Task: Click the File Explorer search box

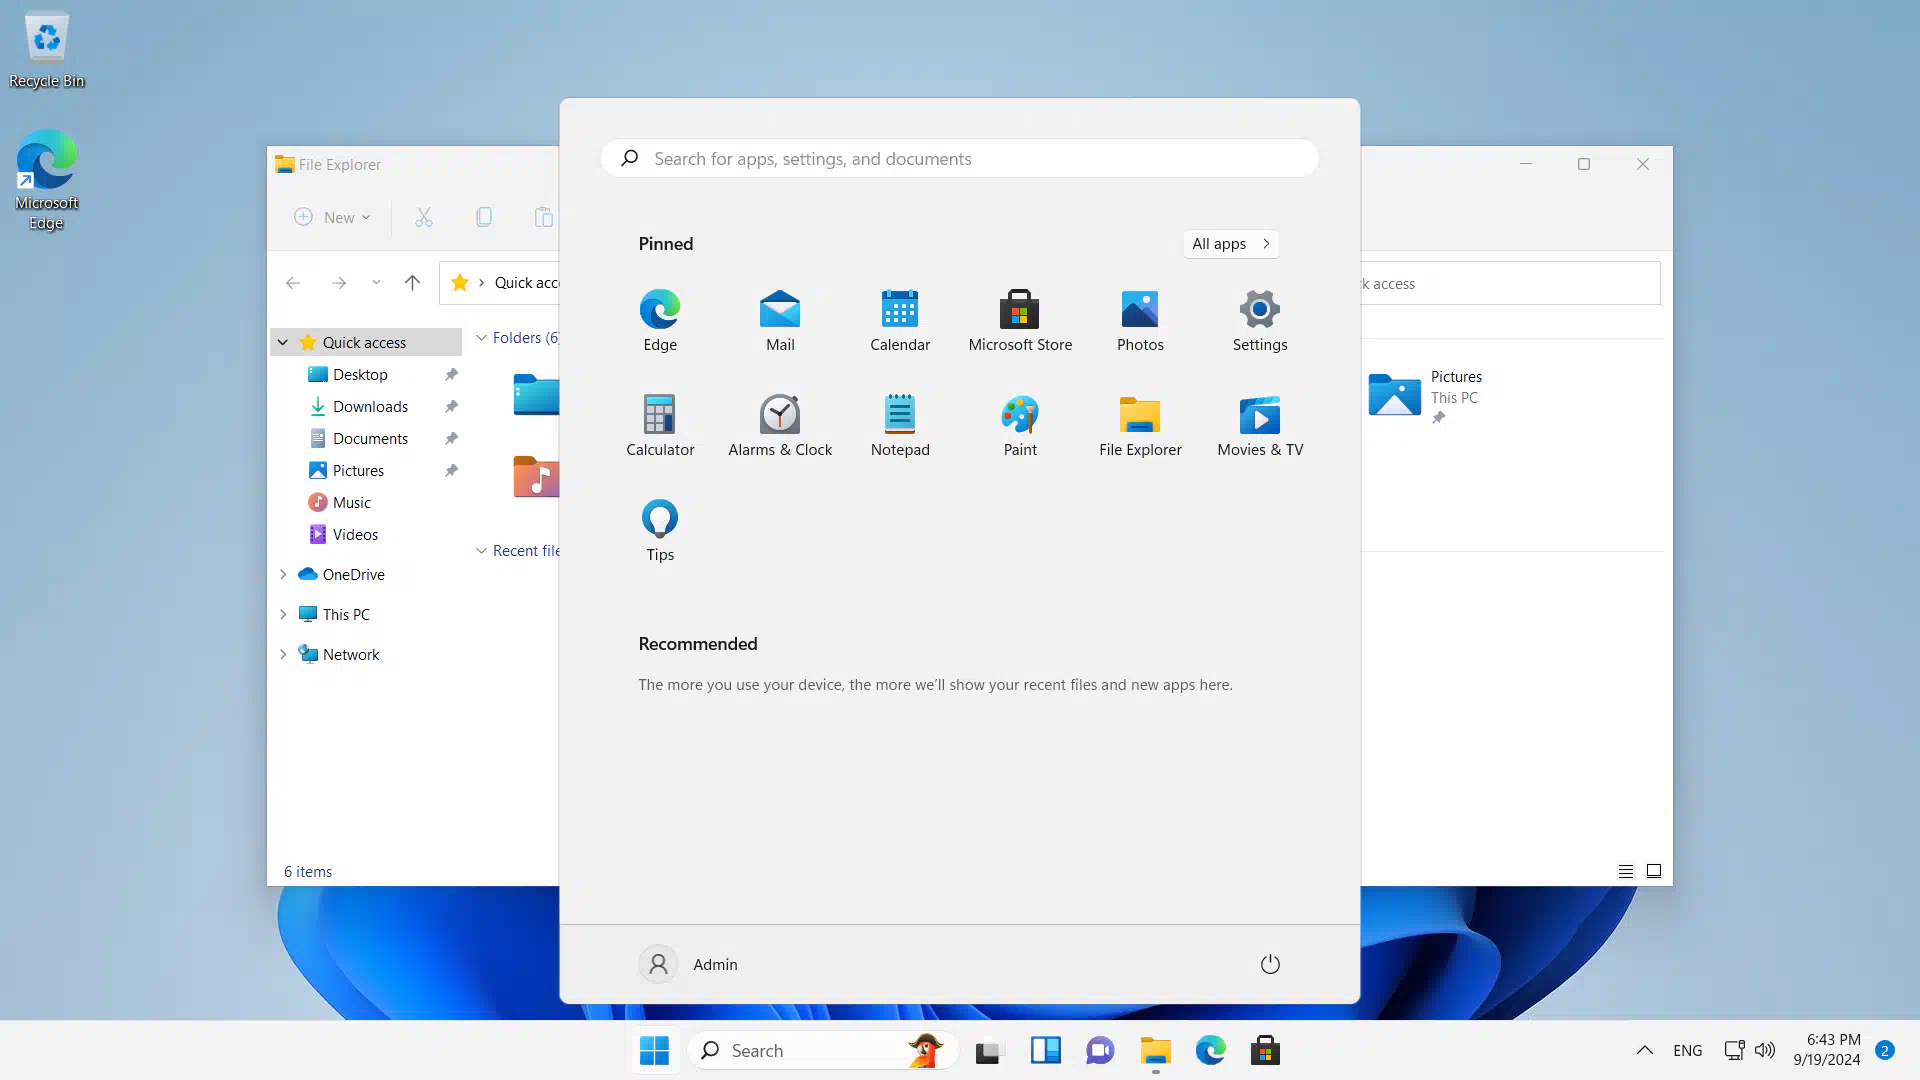Action: point(1510,283)
